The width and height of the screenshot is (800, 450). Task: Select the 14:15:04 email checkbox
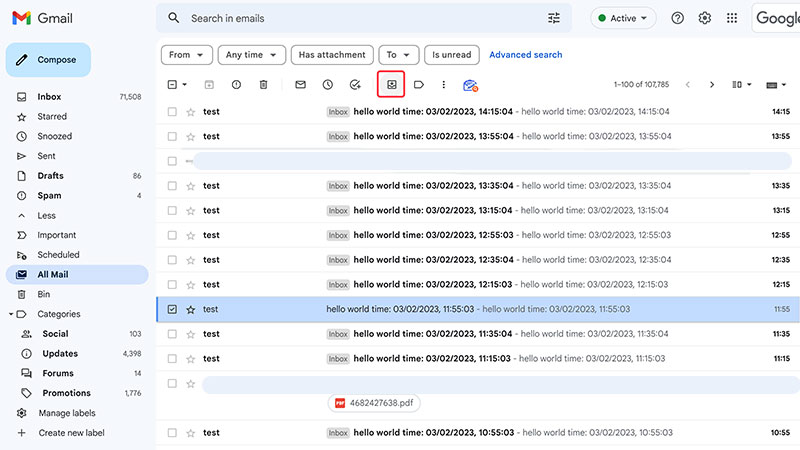pos(172,112)
